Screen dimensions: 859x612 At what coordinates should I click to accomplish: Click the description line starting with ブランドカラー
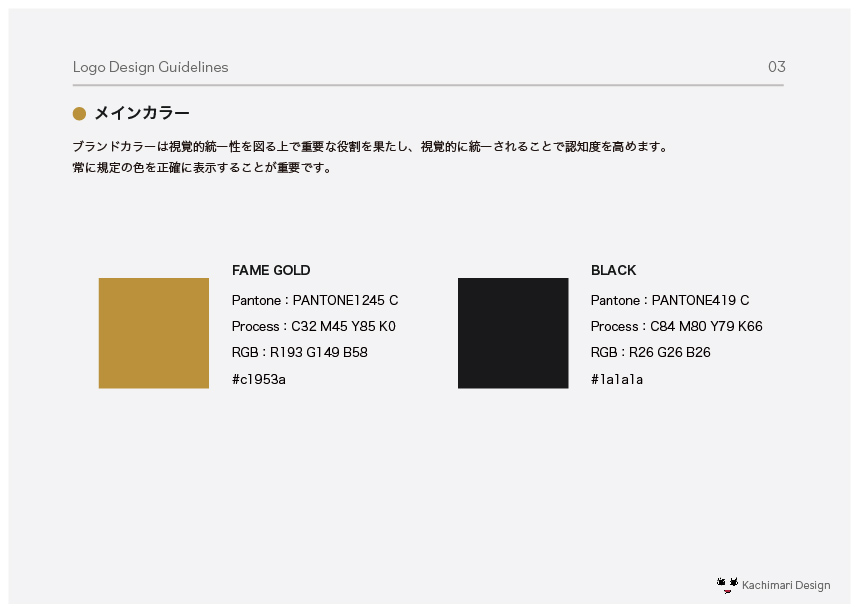click(x=369, y=146)
